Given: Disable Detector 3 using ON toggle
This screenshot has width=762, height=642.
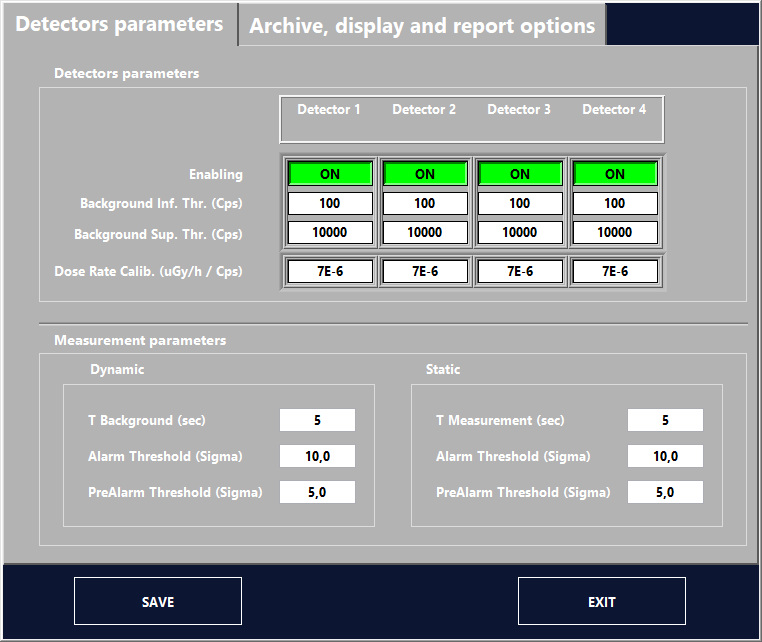Looking at the screenshot, I should (520, 174).
